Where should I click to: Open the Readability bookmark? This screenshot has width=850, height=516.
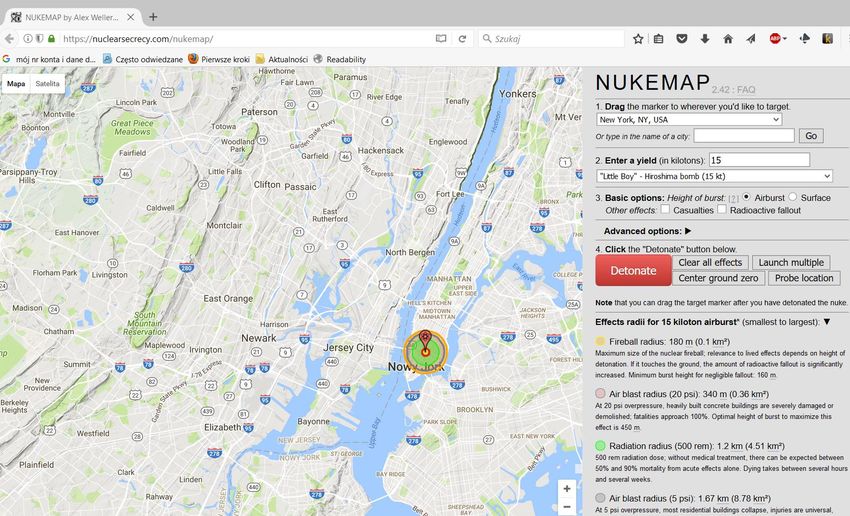tap(340, 59)
